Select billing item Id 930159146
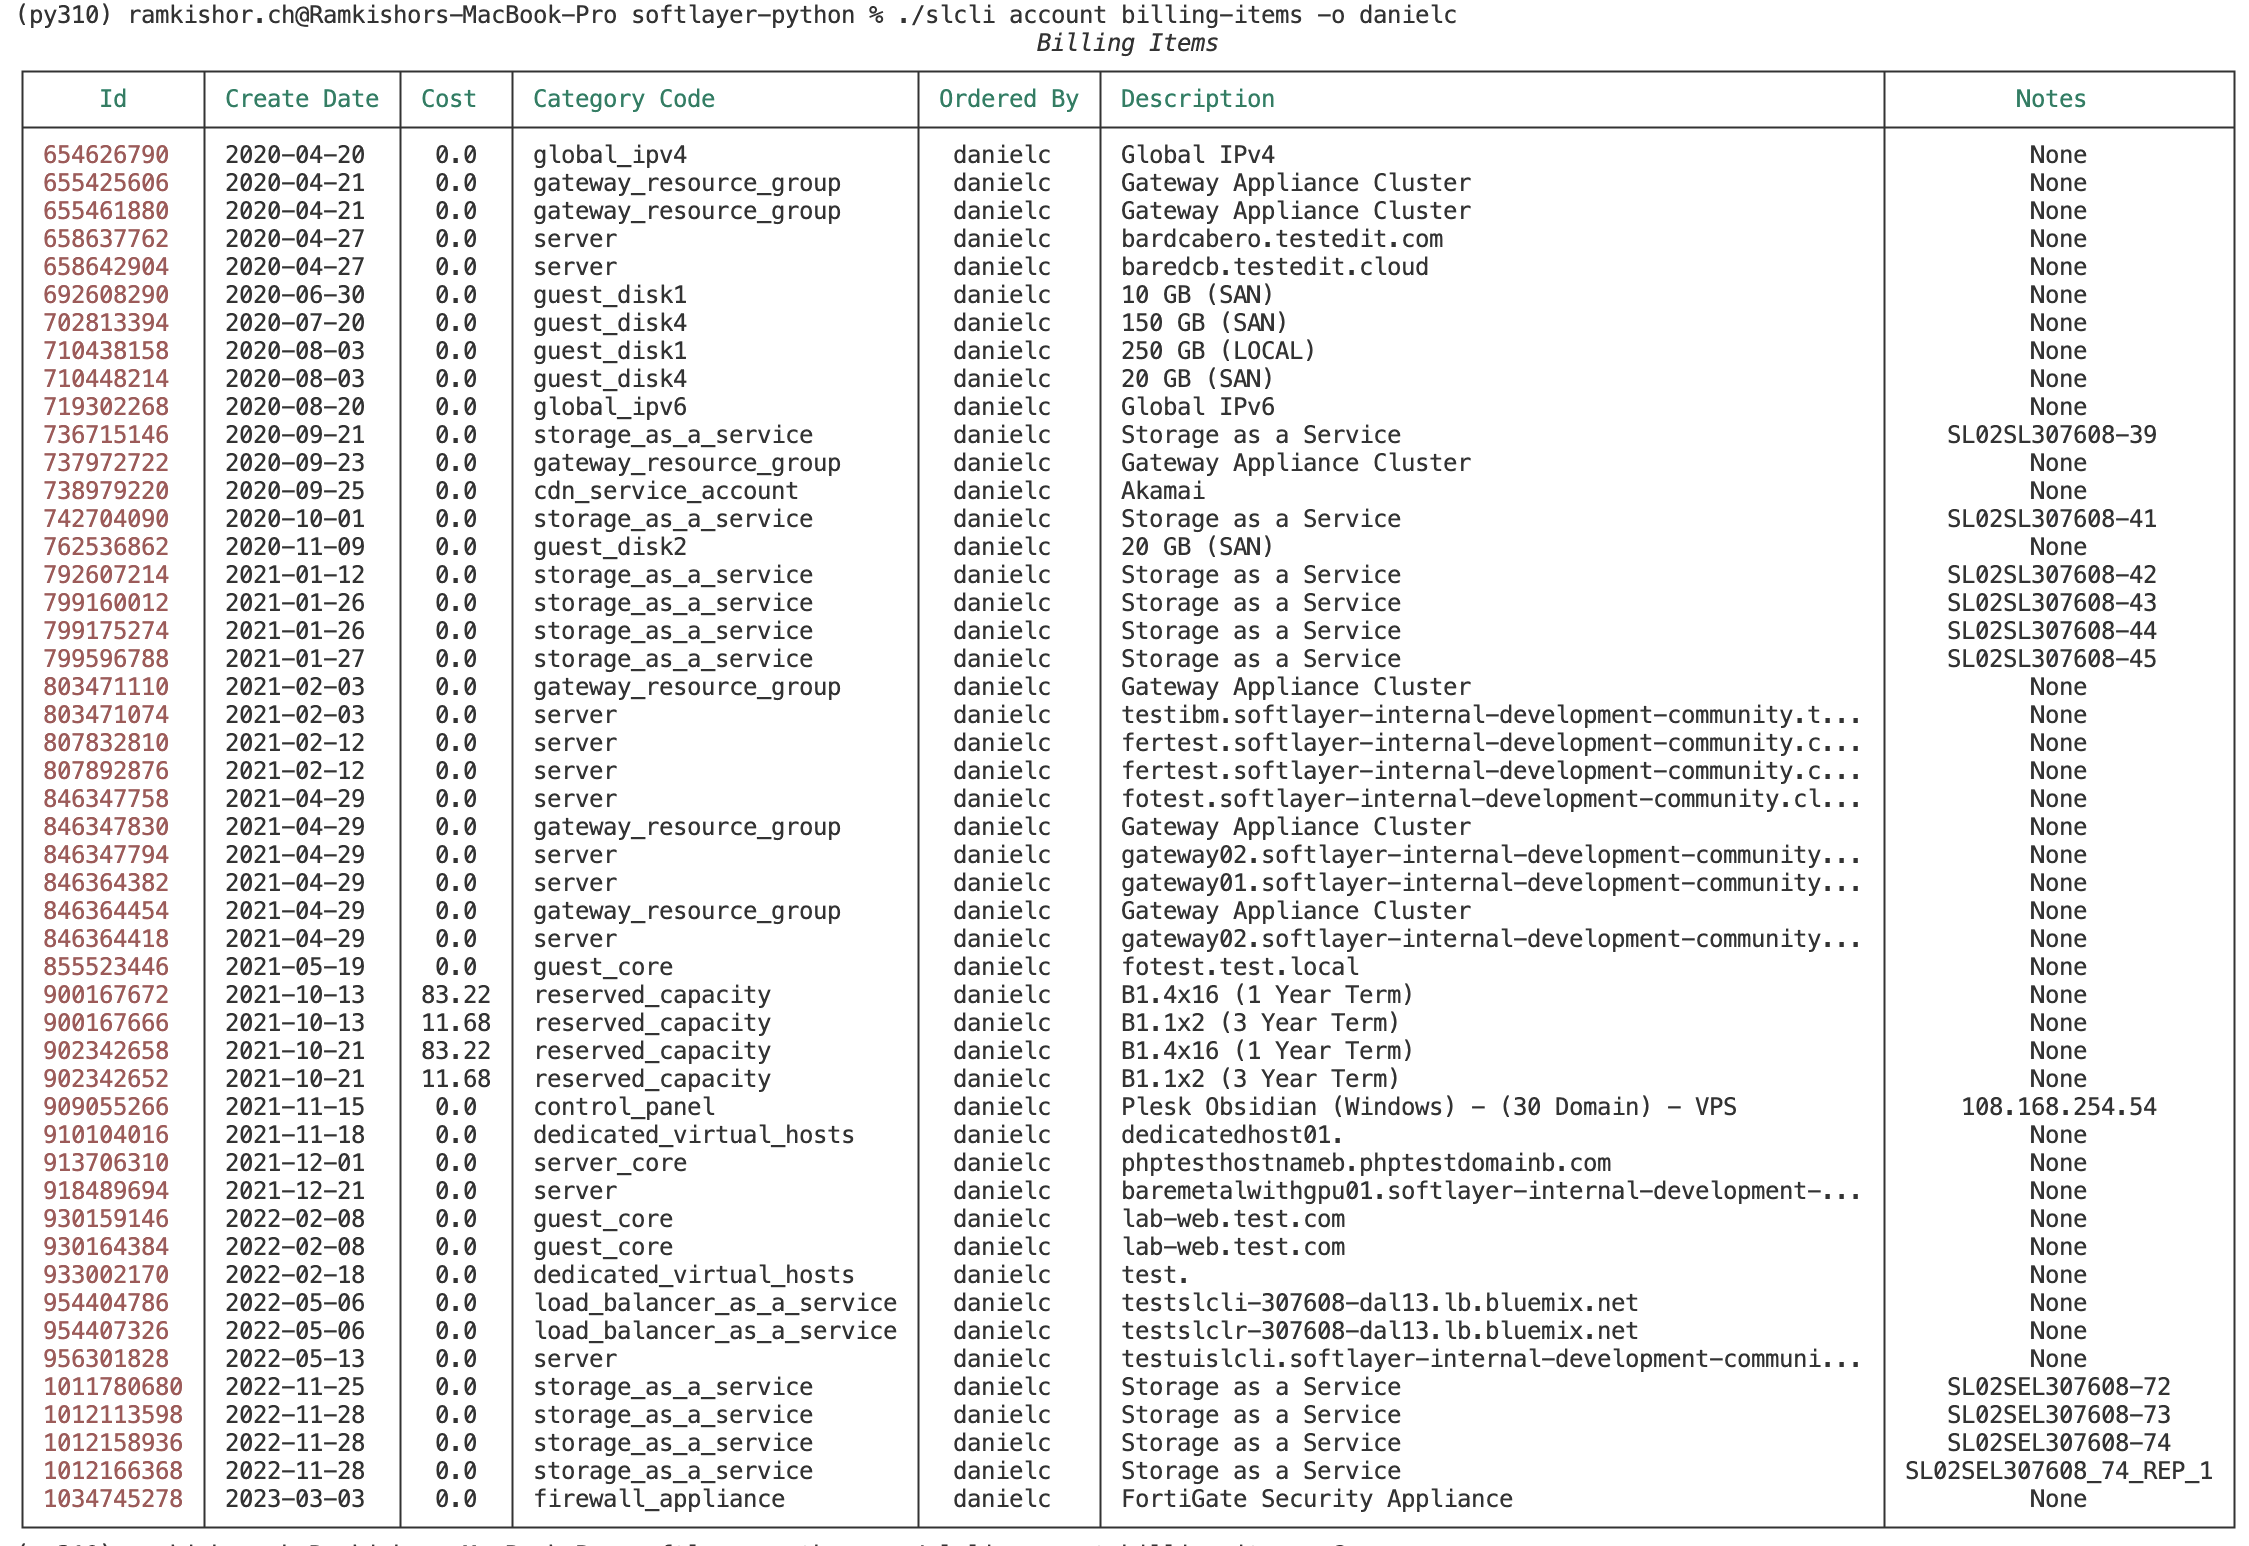 [106, 1219]
